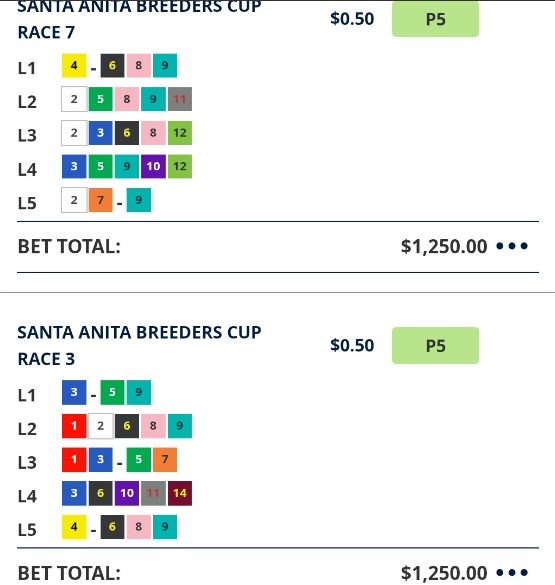Viewport: 555px width, 585px height.
Task: Click blue number 3 in Race 3 L1
Action: [x=74, y=392]
